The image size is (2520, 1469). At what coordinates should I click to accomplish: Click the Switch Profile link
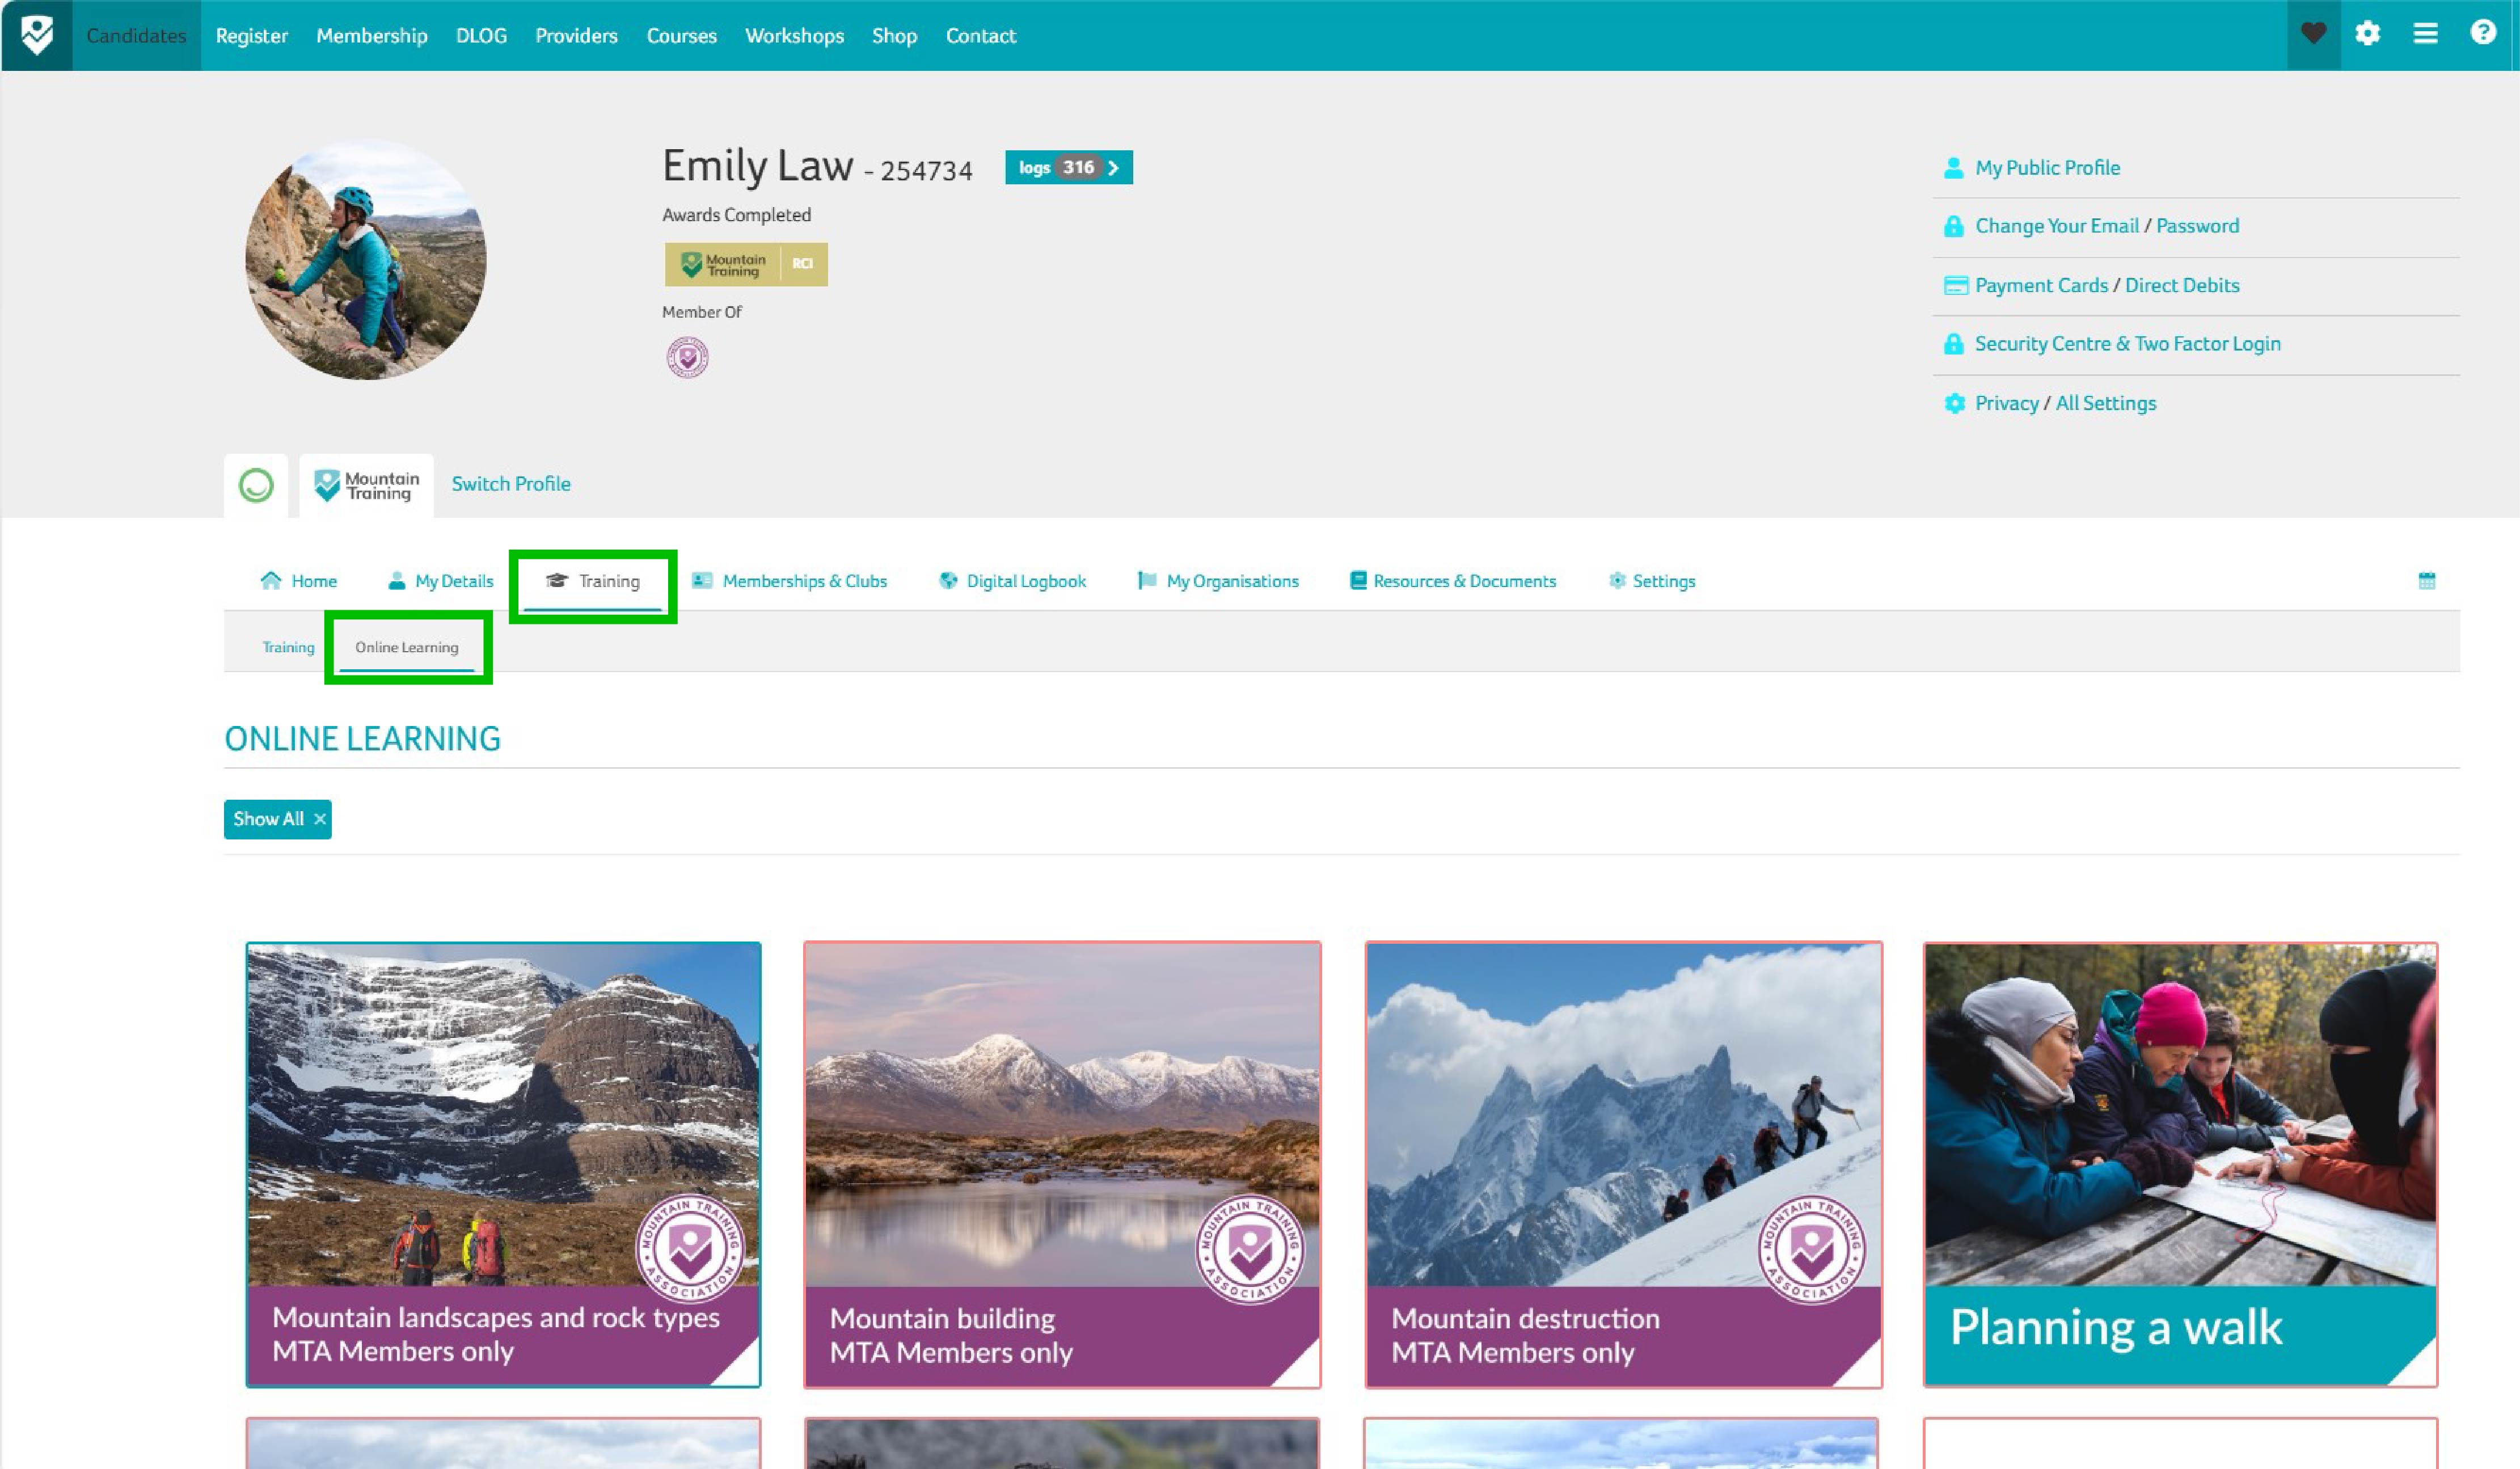coord(510,483)
